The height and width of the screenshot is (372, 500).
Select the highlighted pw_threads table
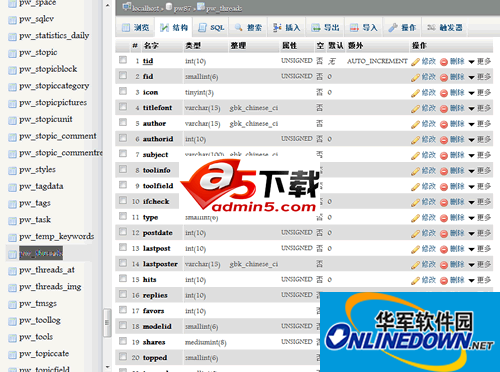tap(41, 254)
